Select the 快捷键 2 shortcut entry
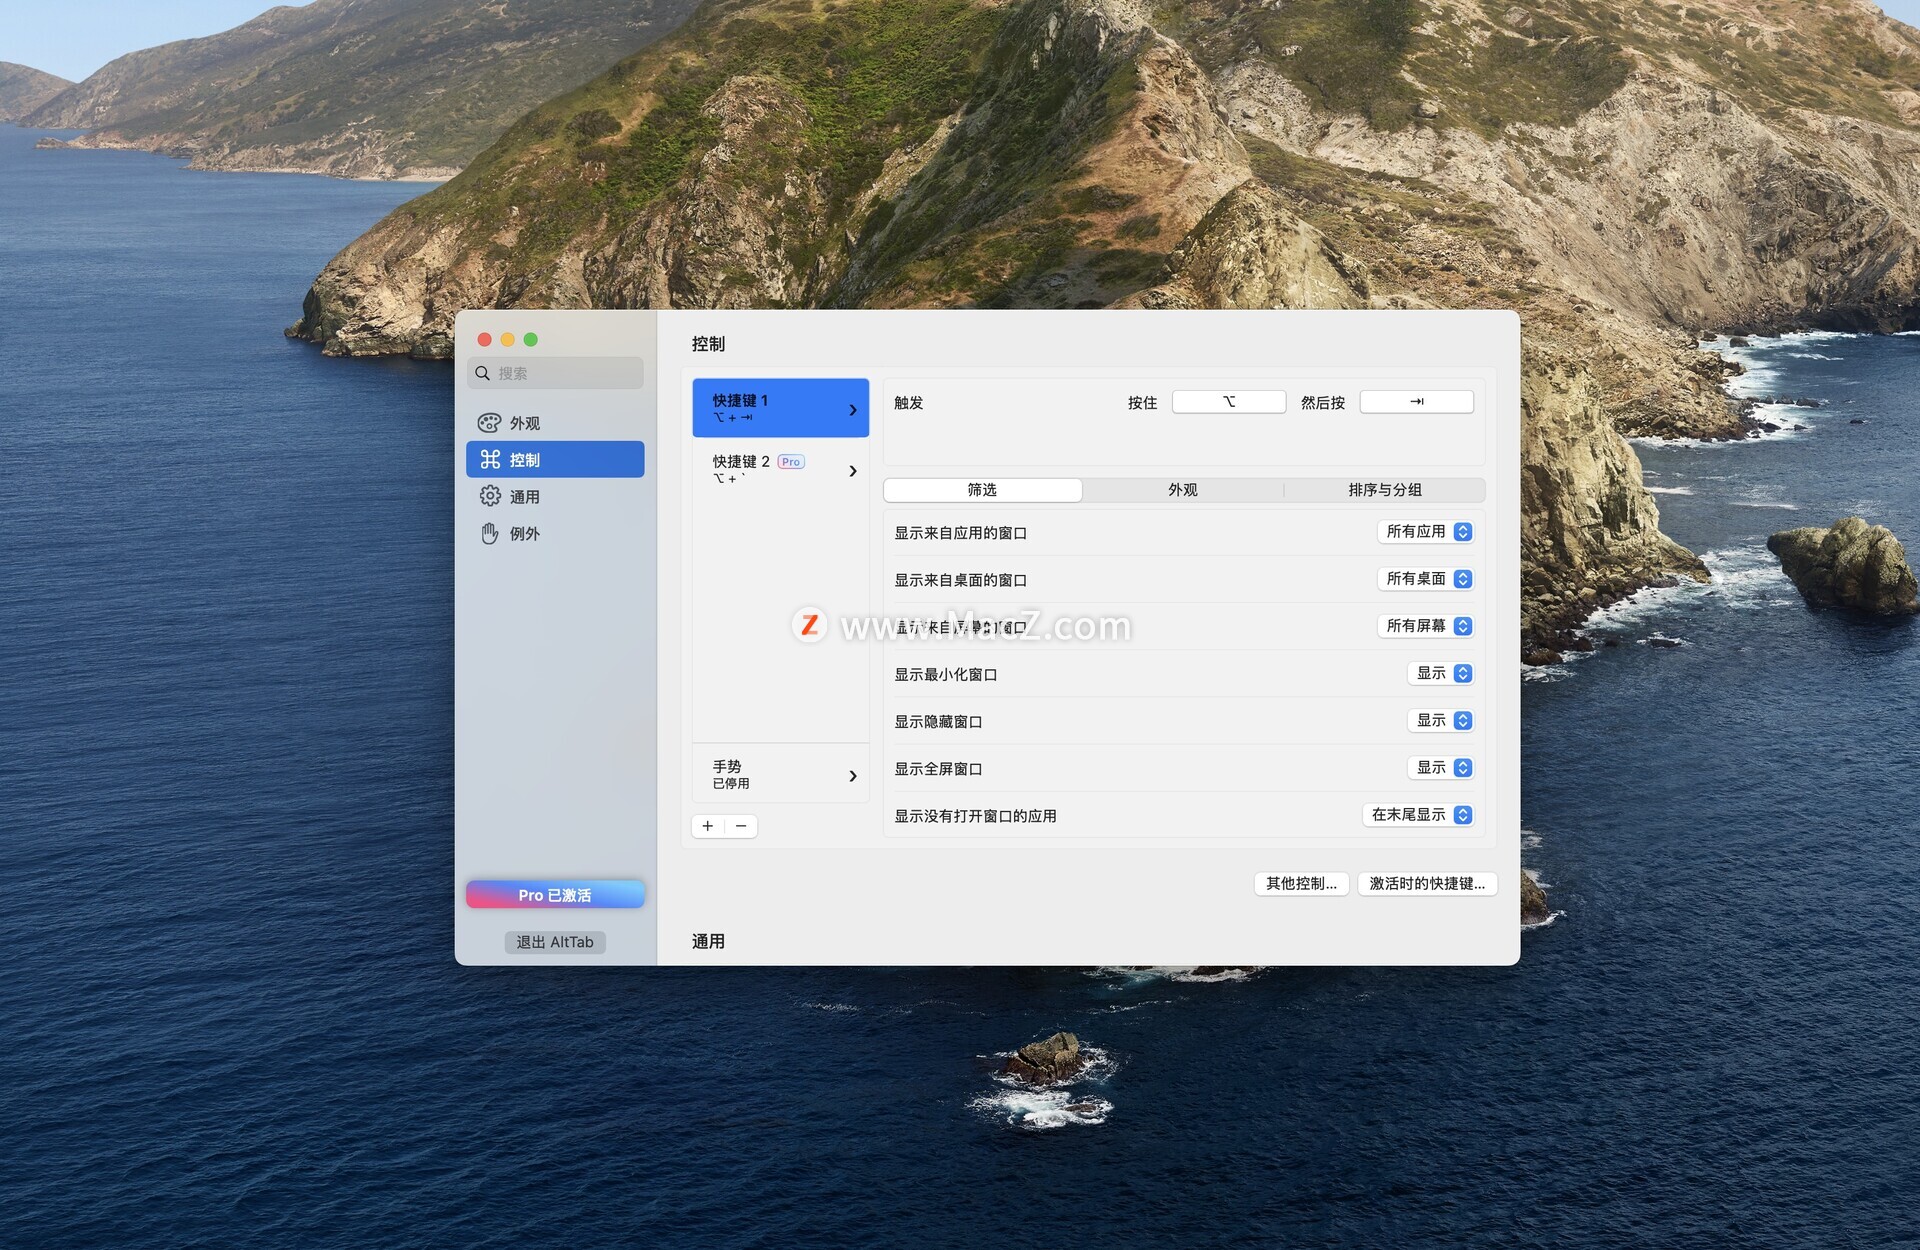Viewport: 1920px width, 1250px height. [x=780, y=469]
